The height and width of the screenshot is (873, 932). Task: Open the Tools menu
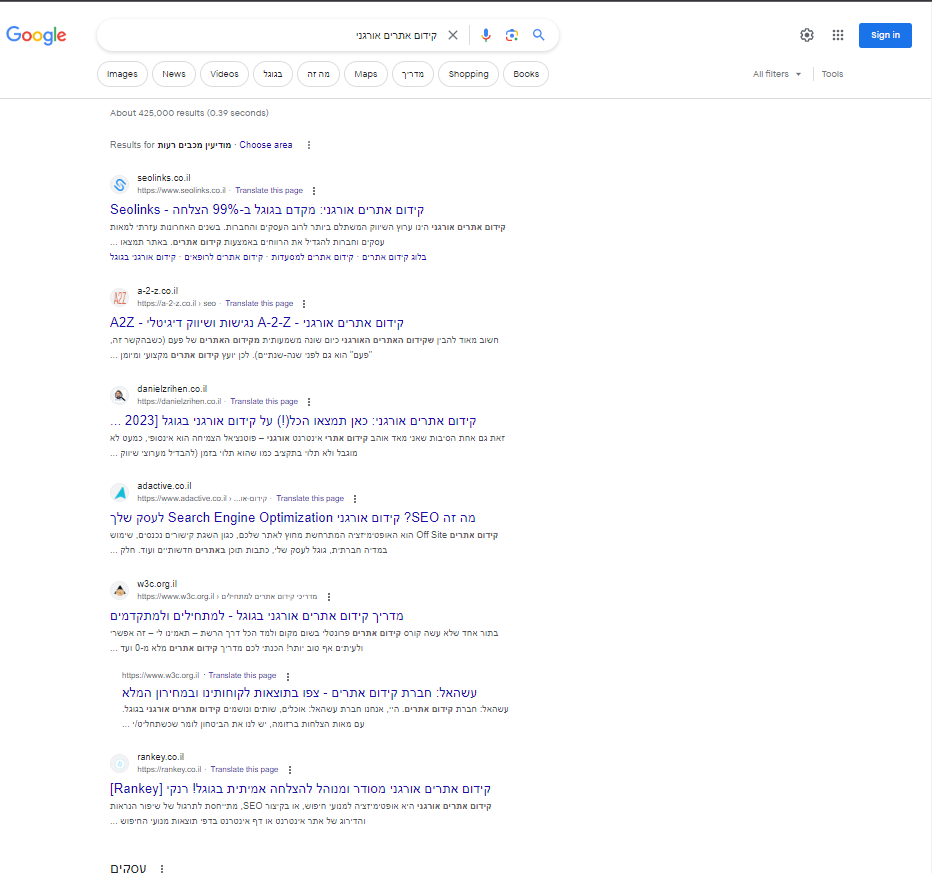pyautogui.click(x=832, y=74)
